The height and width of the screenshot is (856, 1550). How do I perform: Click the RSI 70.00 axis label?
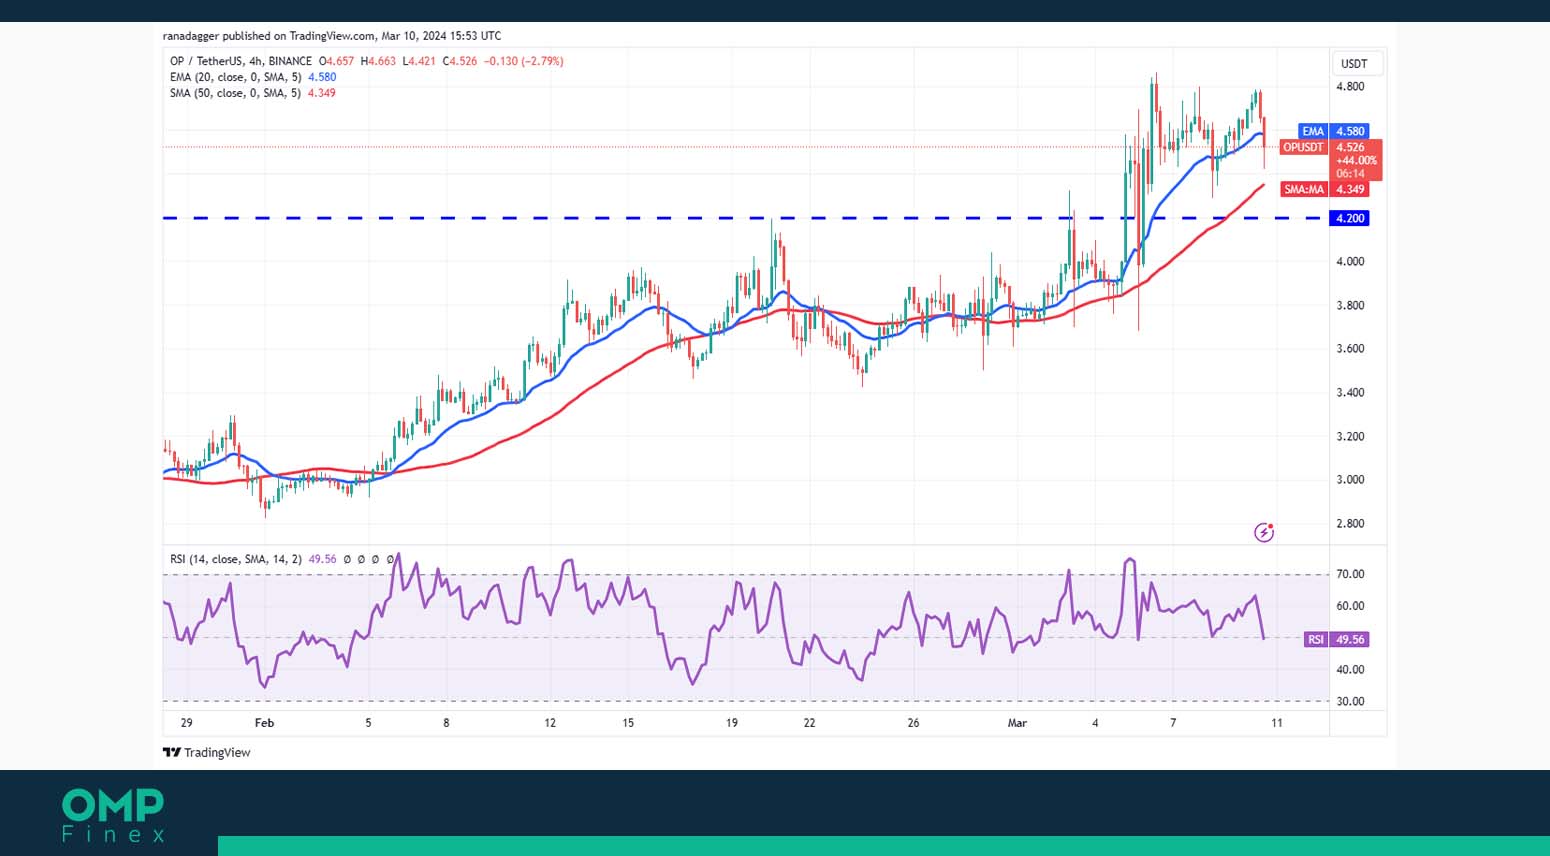point(1350,574)
